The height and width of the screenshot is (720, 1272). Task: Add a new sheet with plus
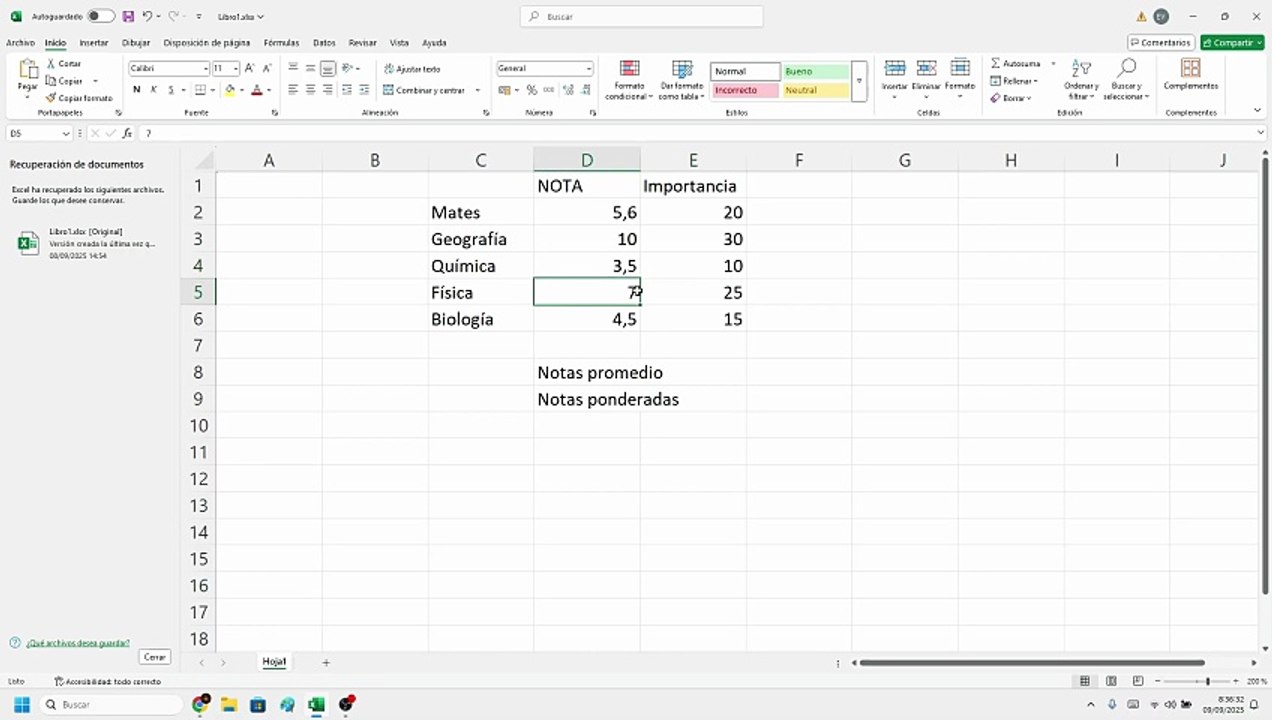click(325, 662)
